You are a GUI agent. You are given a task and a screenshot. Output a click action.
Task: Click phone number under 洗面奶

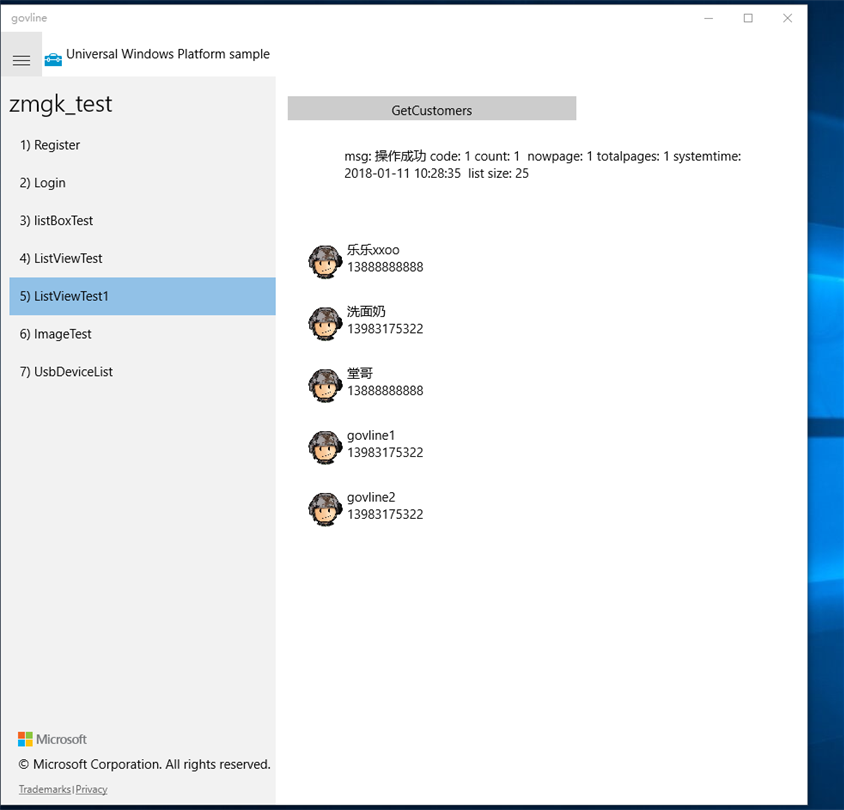[385, 329]
